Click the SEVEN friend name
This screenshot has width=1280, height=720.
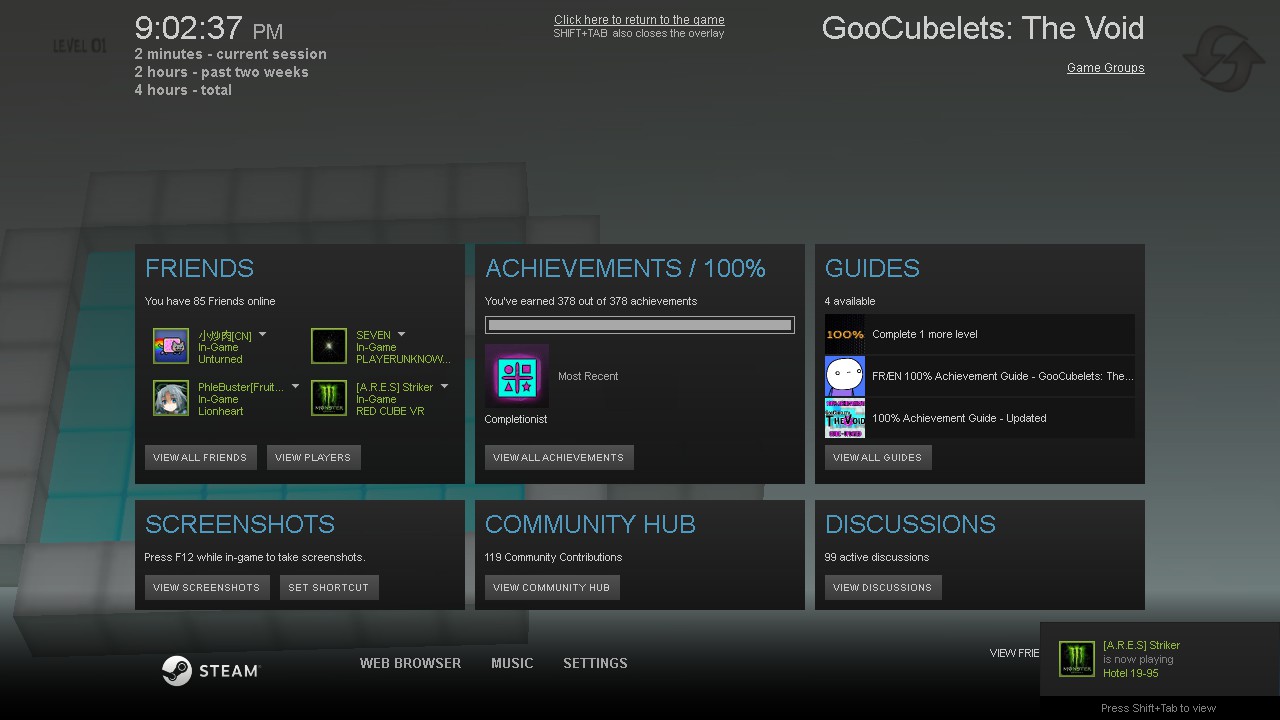pos(373,335)
